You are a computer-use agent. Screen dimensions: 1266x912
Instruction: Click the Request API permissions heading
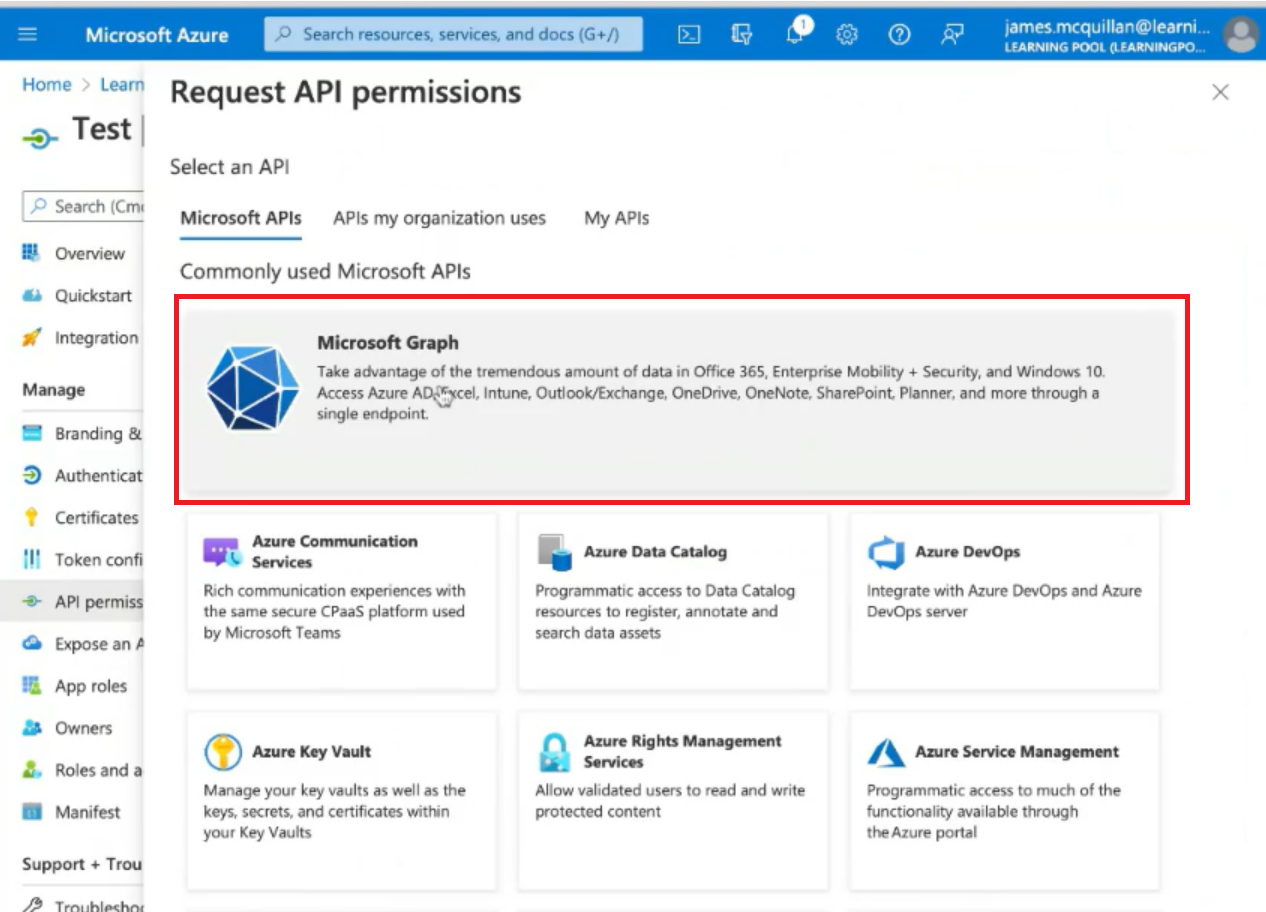tap(346, 92)
